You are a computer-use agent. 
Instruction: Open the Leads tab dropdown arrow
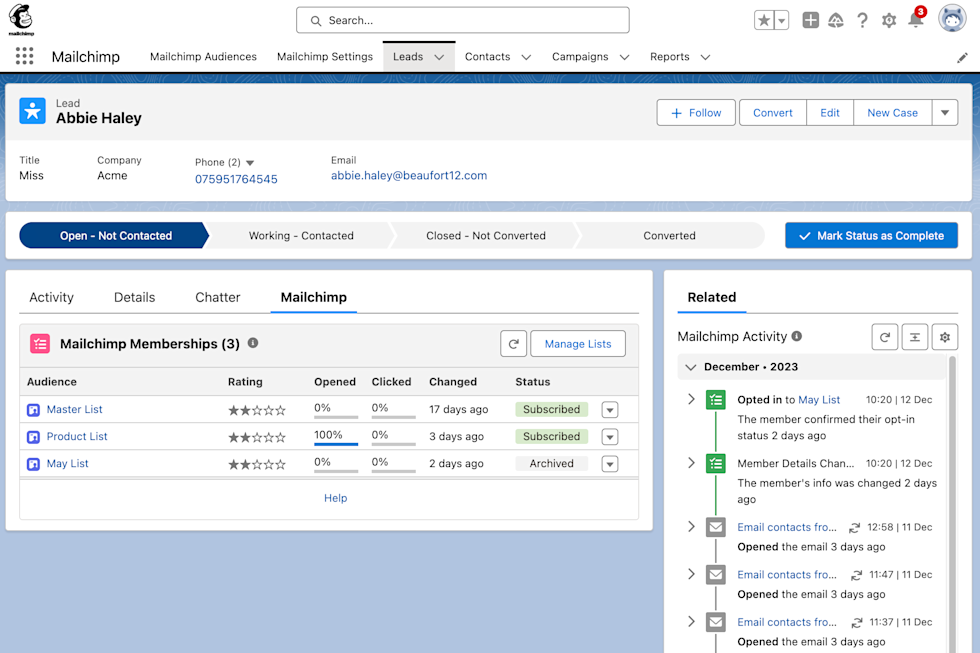tap(437, 57)
